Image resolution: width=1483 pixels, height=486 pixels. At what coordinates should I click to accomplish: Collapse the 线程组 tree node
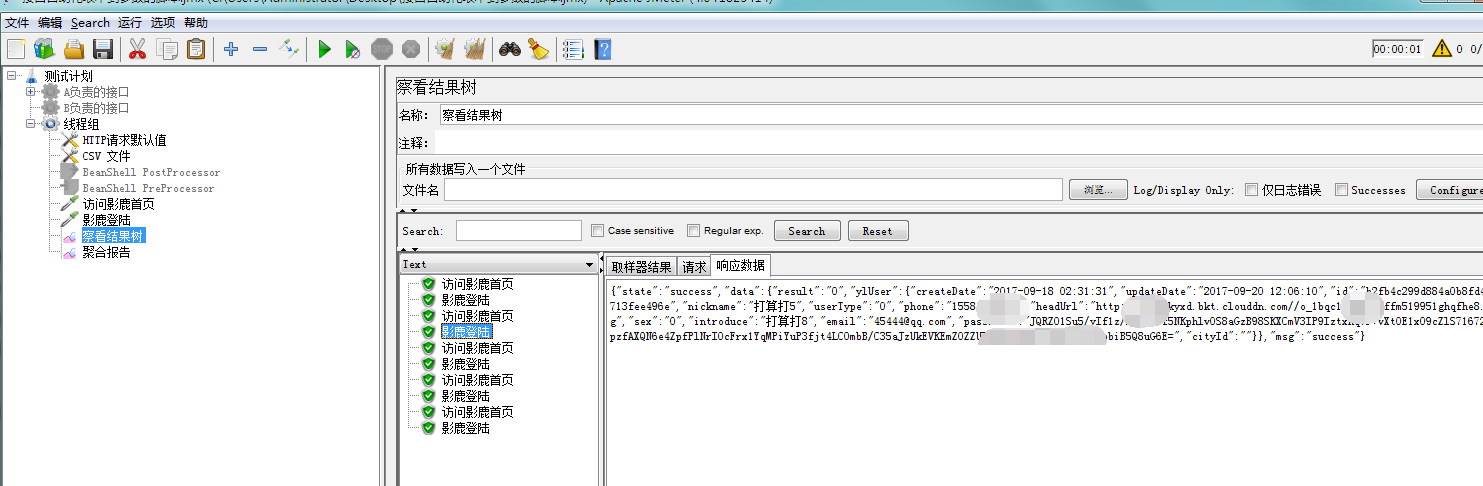coord(31,124)
